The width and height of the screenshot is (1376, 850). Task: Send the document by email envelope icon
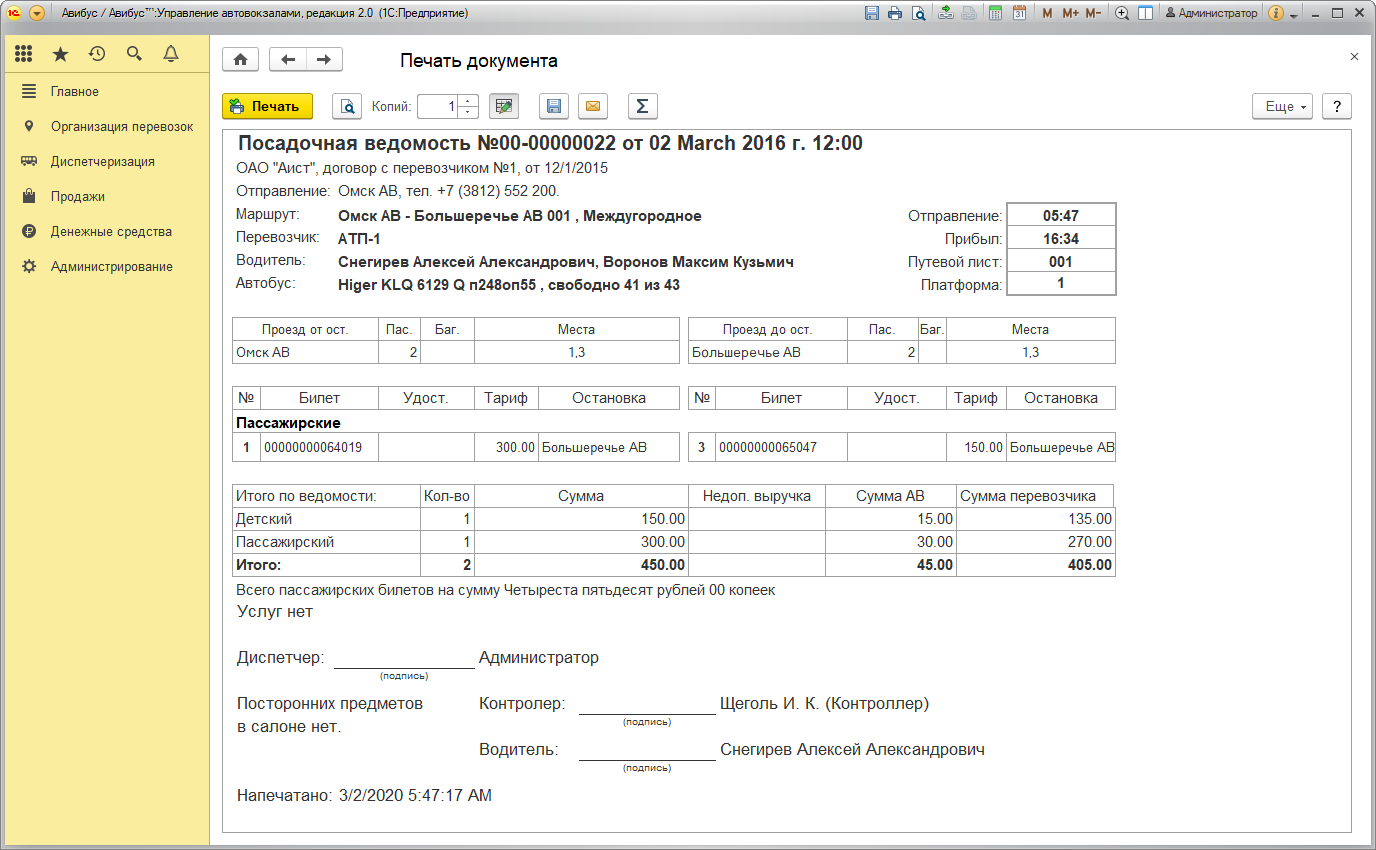tap(593, 106)
